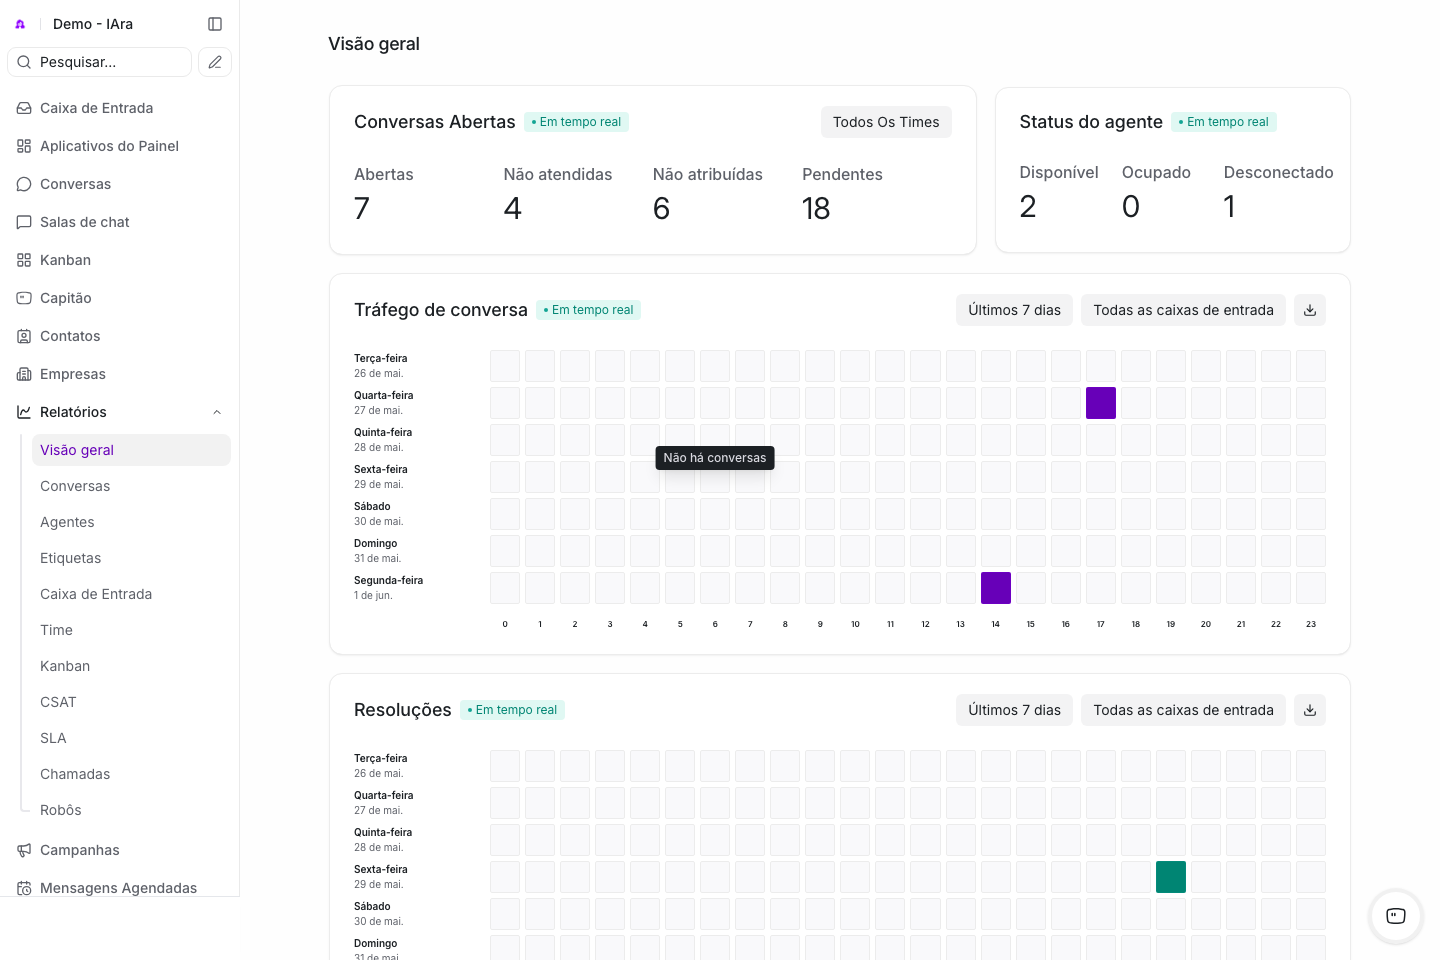Viewport: 1440px width, 960px height.
Task: Click the Demo - IAra account logo
Action: [x=20, y=24]
